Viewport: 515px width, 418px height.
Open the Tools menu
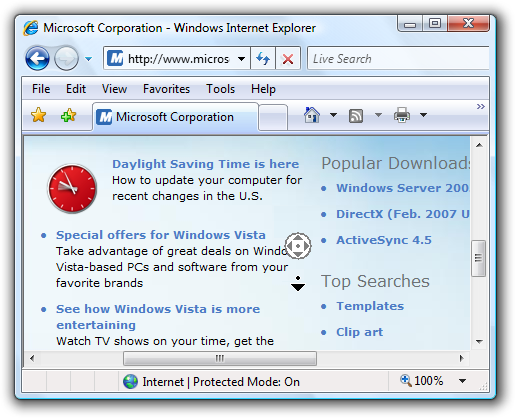pyautogui.click(x=220, y=89)
